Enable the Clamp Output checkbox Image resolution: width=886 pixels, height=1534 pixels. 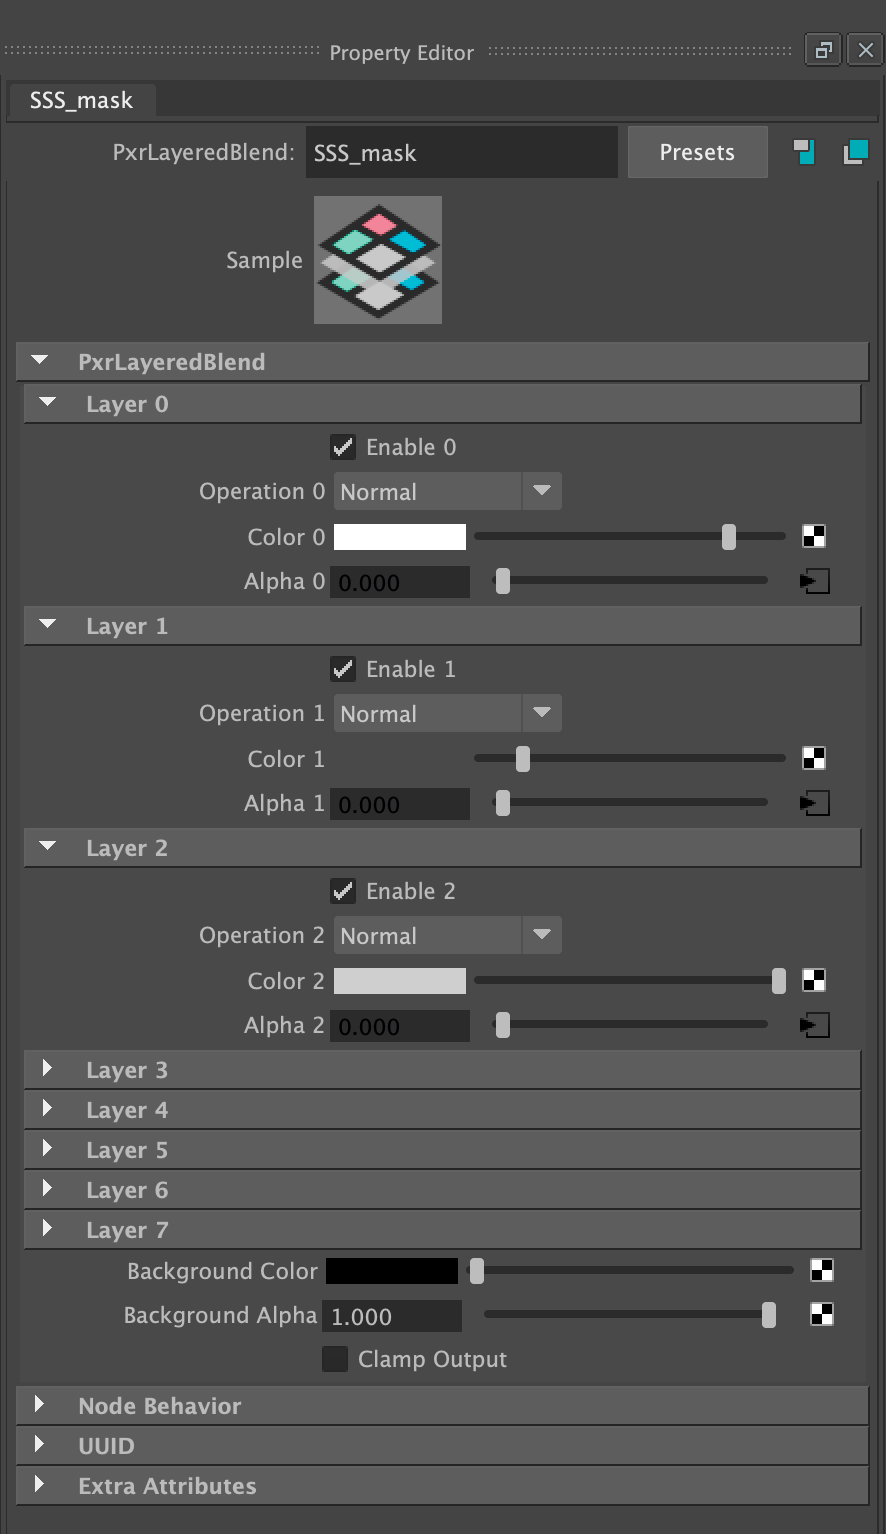pos(335,1359)
